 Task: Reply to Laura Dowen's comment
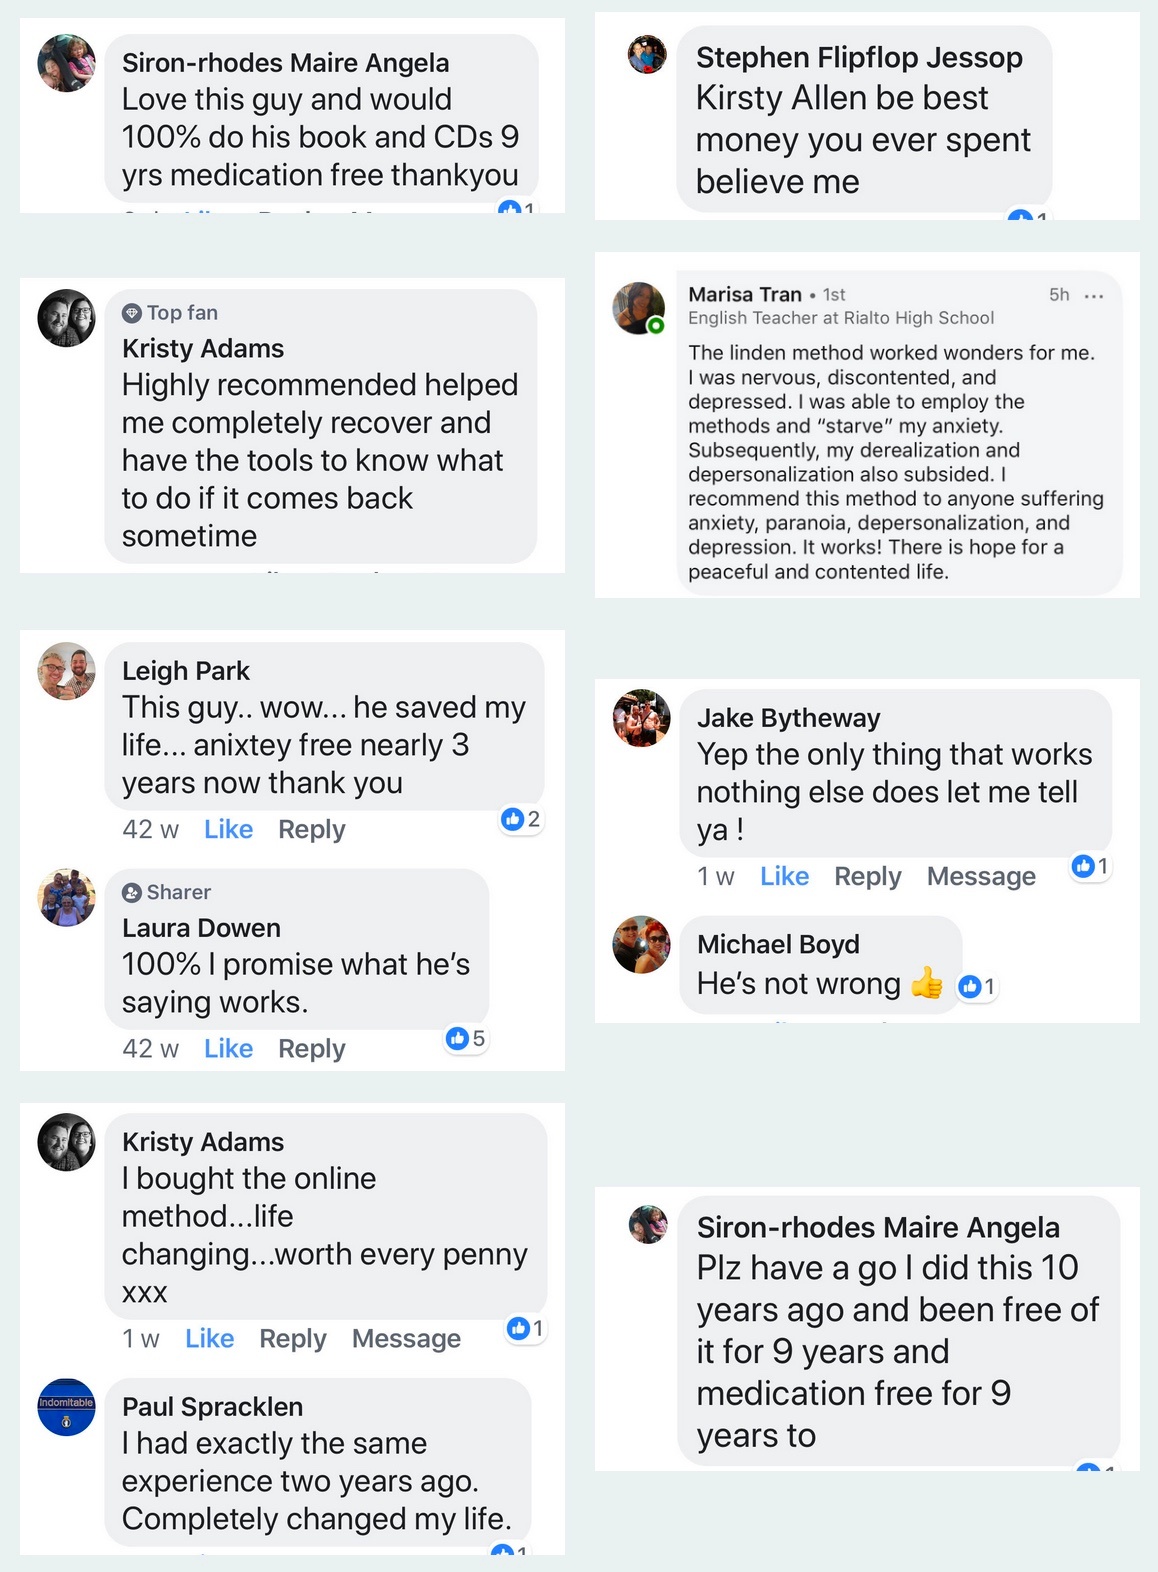click(311, 1048)
